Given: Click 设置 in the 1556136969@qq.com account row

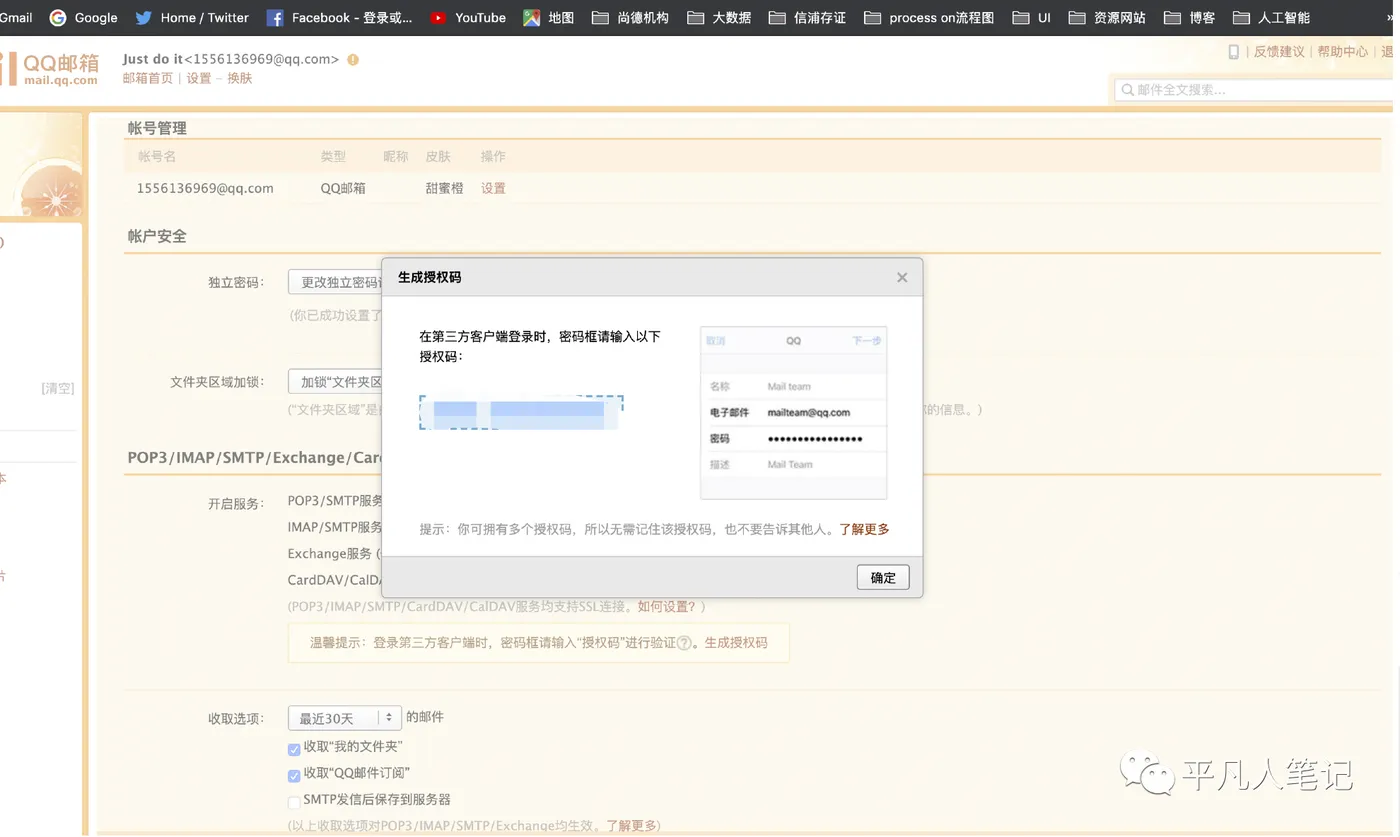Looking at the screenshot, I should [493, 188].
